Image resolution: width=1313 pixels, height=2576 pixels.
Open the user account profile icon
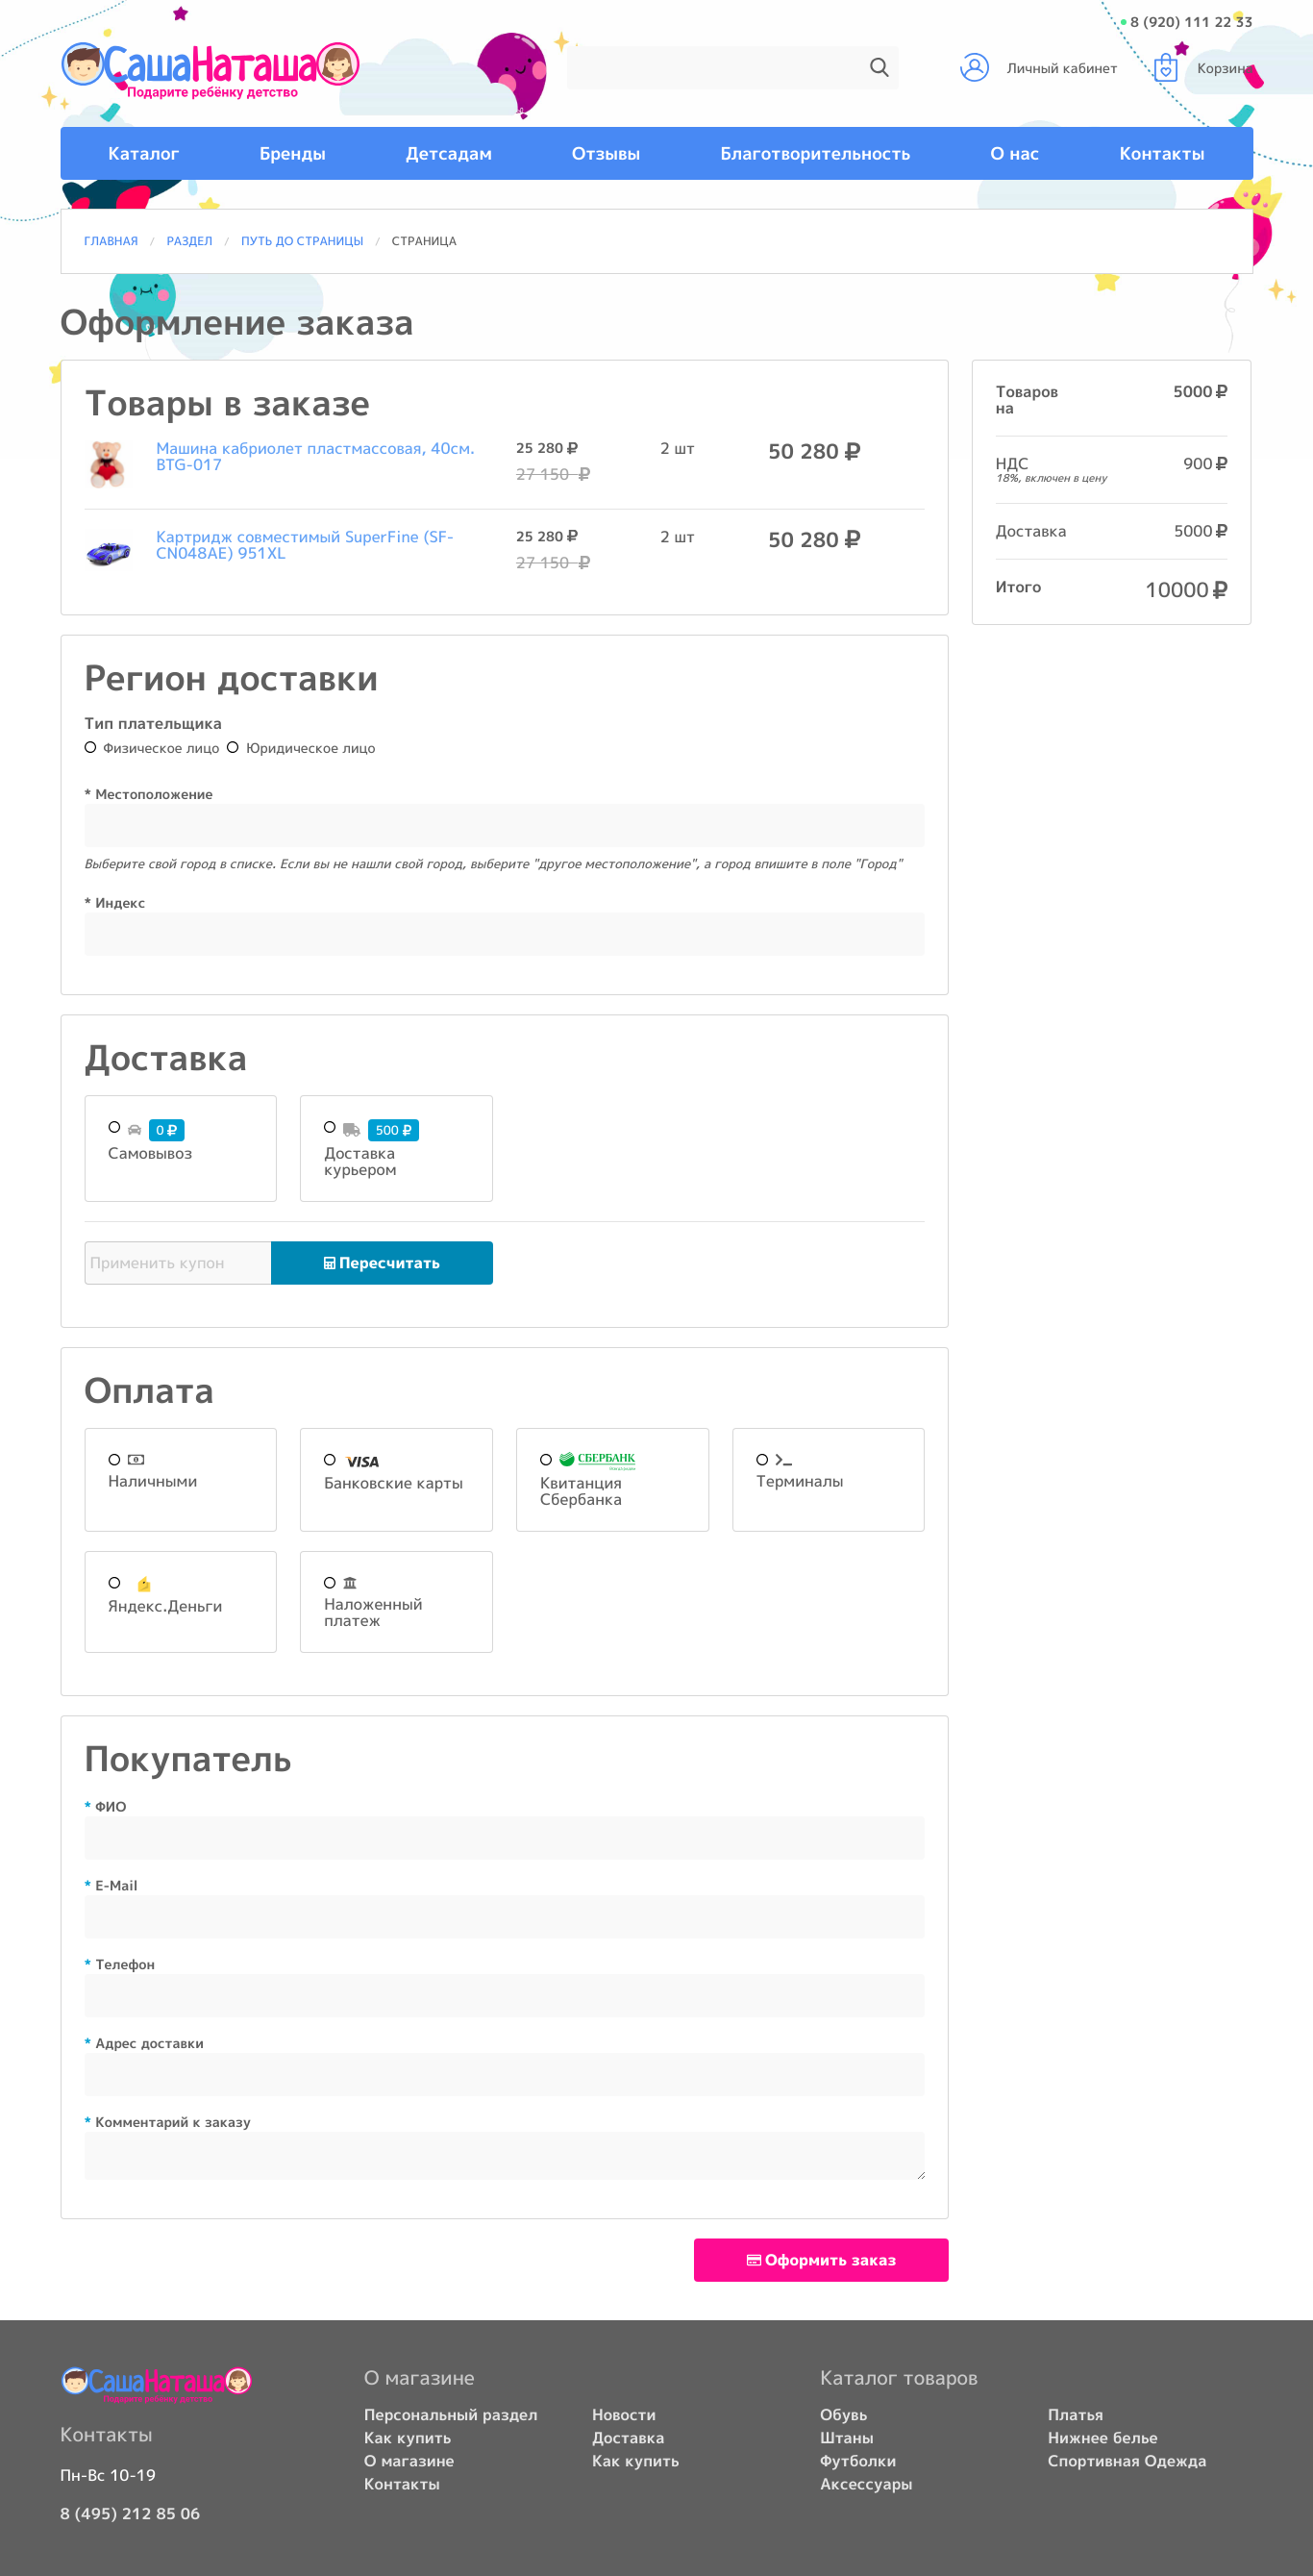973,67
